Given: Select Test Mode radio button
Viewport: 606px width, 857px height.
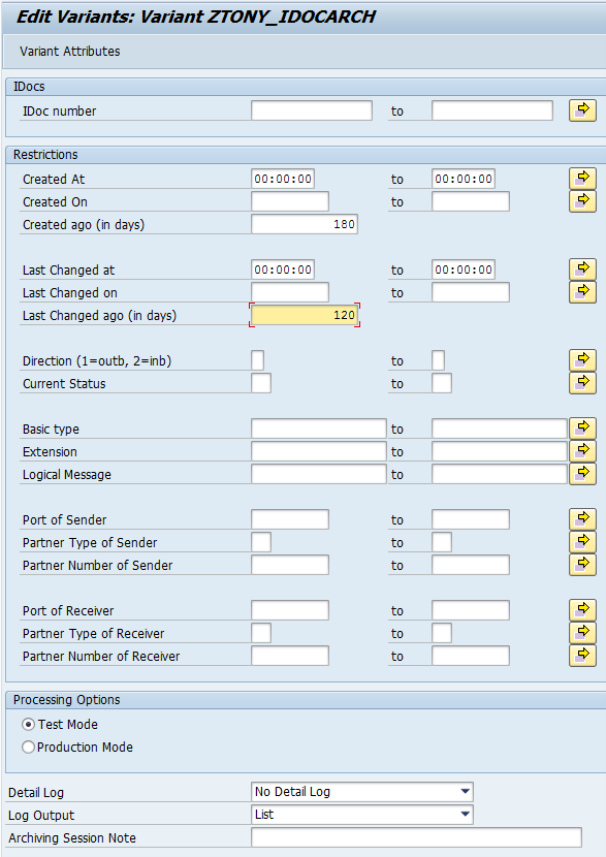Looking at the screenshot, I should [28, 725].
